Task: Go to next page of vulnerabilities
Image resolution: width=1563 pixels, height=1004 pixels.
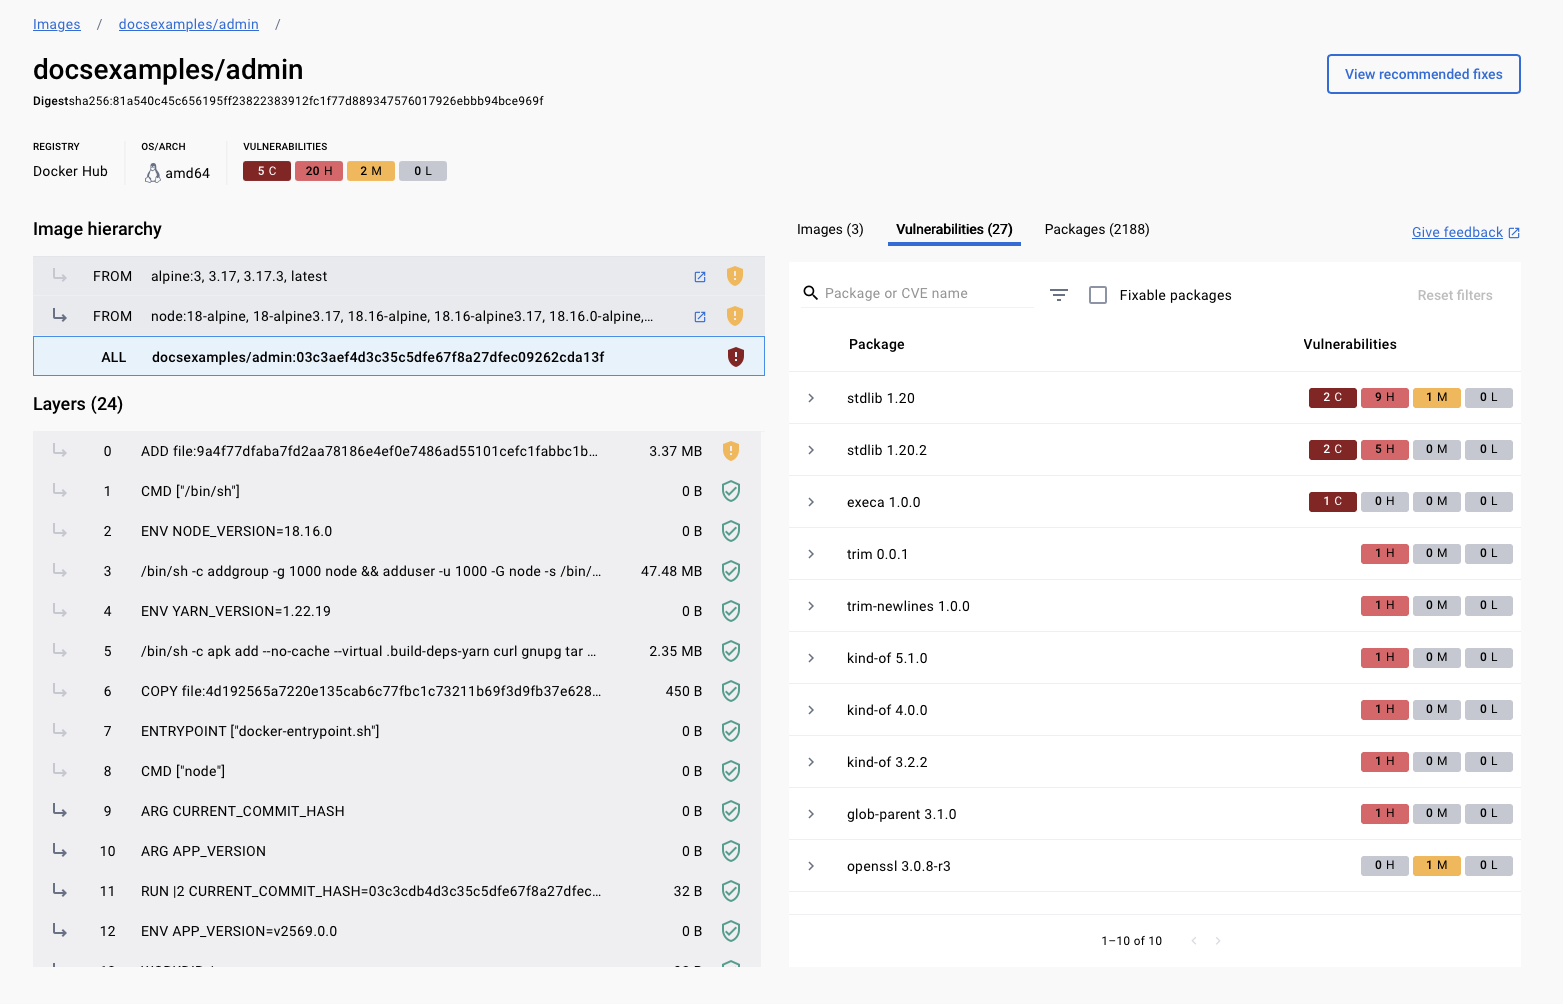Action: 1218,941
